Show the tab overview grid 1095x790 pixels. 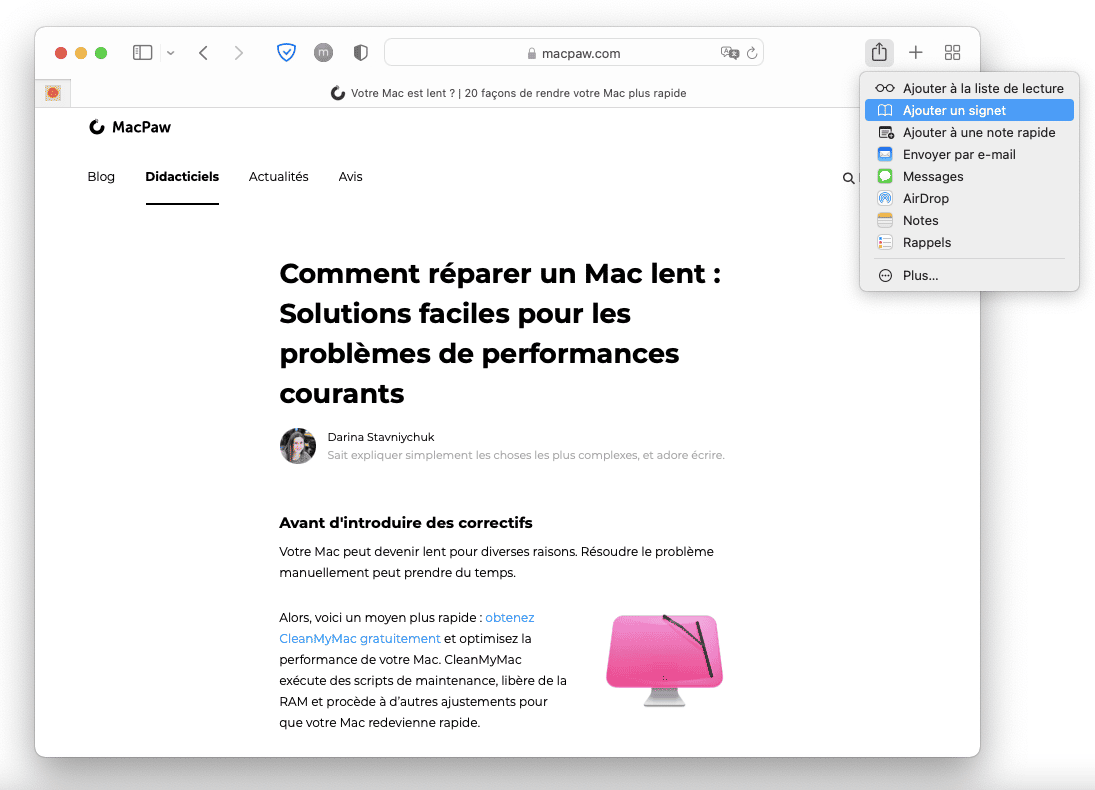point(952,53)
